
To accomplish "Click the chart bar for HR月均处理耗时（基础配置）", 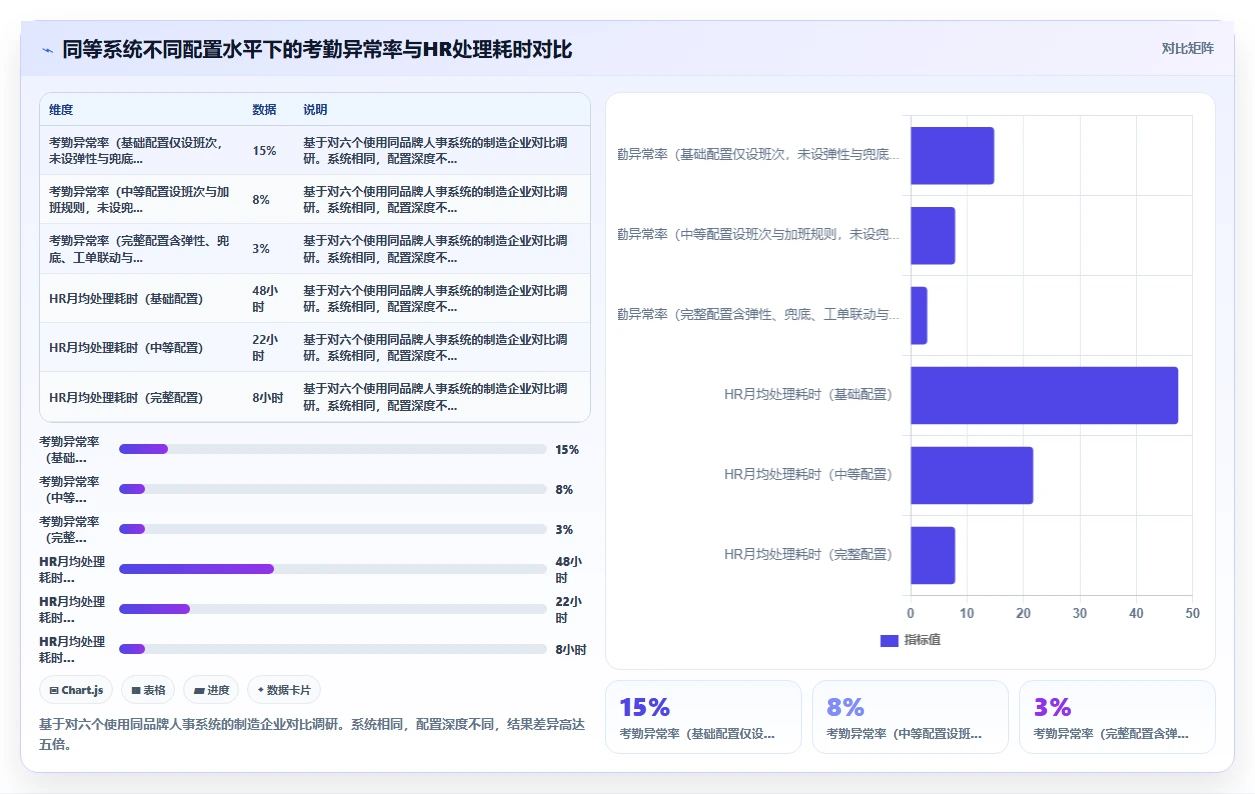I will coord(1044,396).
